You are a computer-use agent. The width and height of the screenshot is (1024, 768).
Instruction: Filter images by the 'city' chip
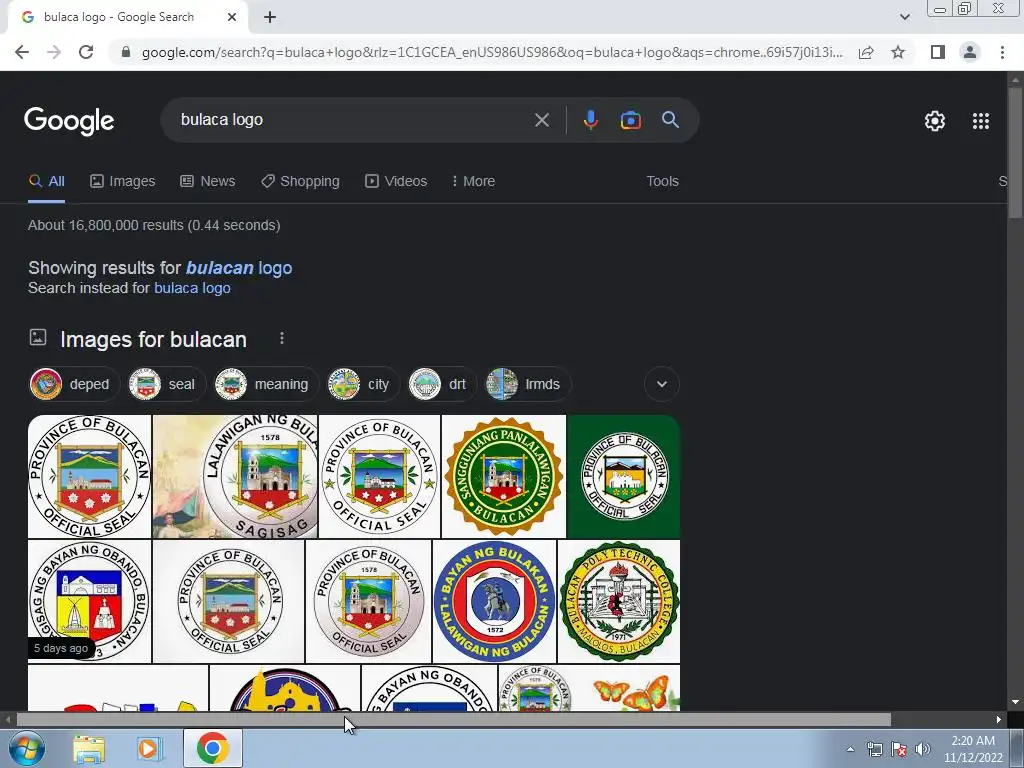362,384
